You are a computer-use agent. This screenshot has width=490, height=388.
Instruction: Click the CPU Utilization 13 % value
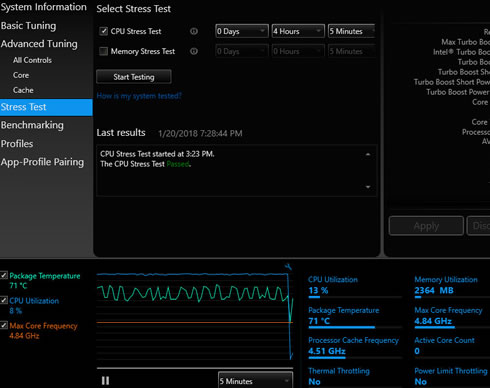point(318,291)
